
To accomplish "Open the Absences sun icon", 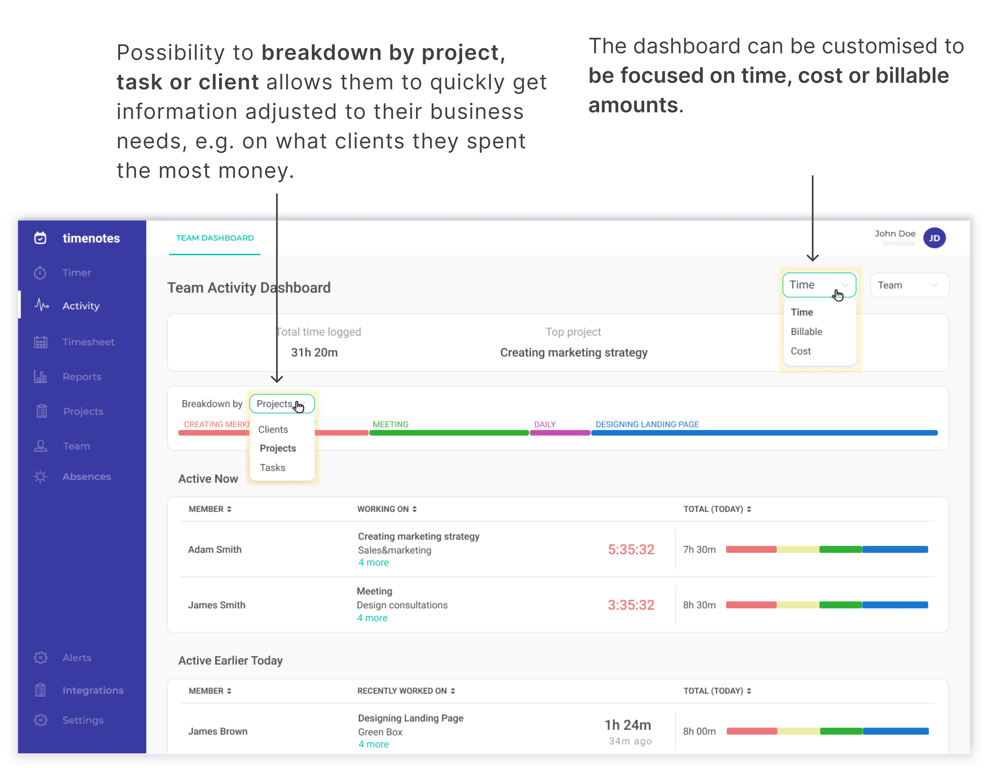I will point(40,477).
